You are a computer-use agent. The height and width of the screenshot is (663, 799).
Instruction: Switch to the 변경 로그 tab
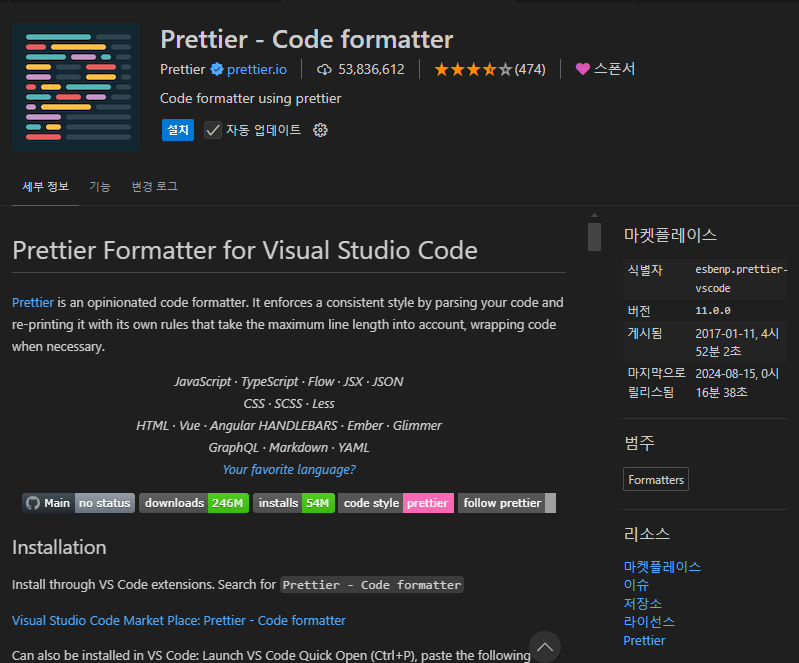click(155, 187)
